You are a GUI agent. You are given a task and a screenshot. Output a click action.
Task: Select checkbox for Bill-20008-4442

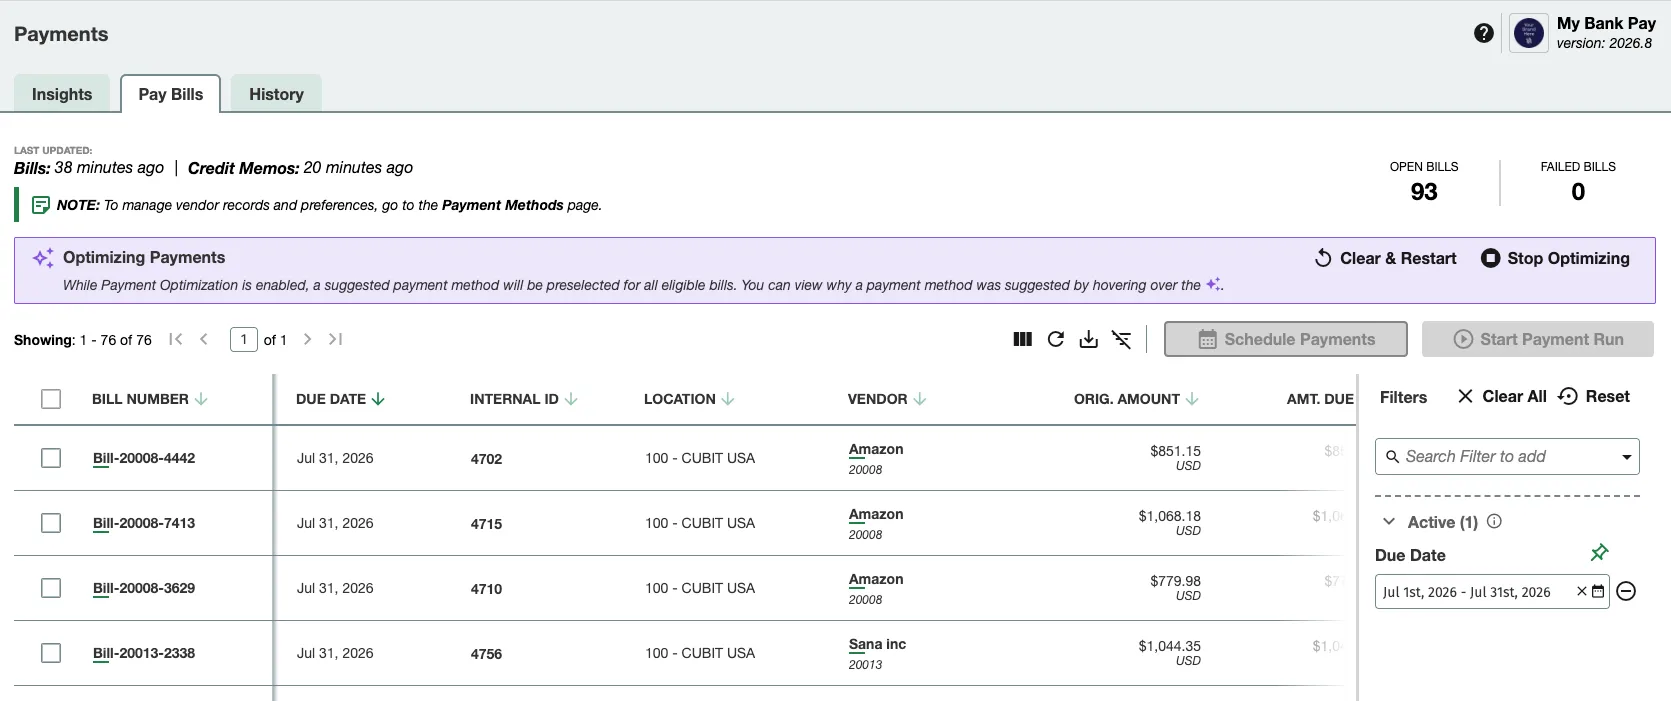point(51,458)
